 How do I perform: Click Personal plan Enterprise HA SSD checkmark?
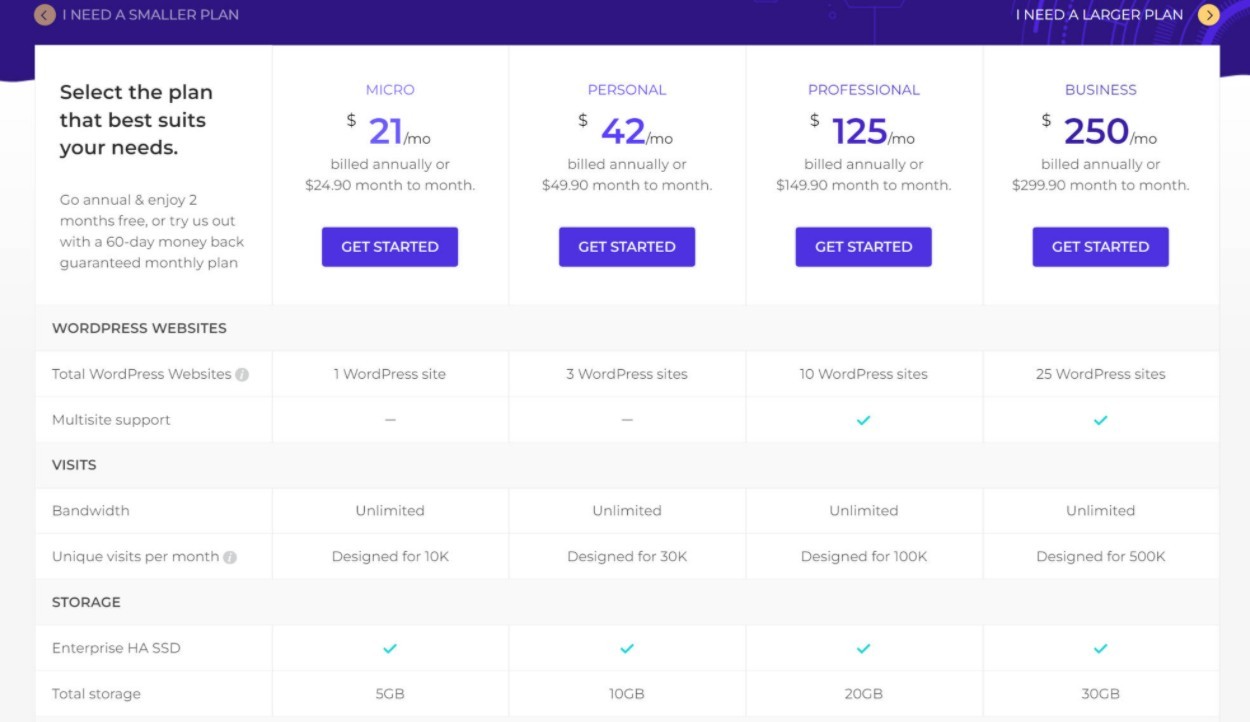coord(627,649)
